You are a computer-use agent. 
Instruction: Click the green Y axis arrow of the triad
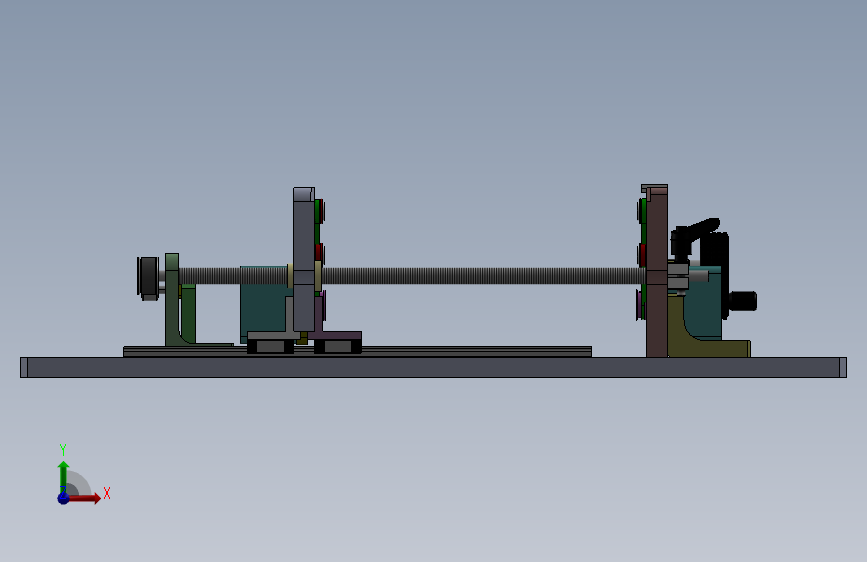(63, 476)
